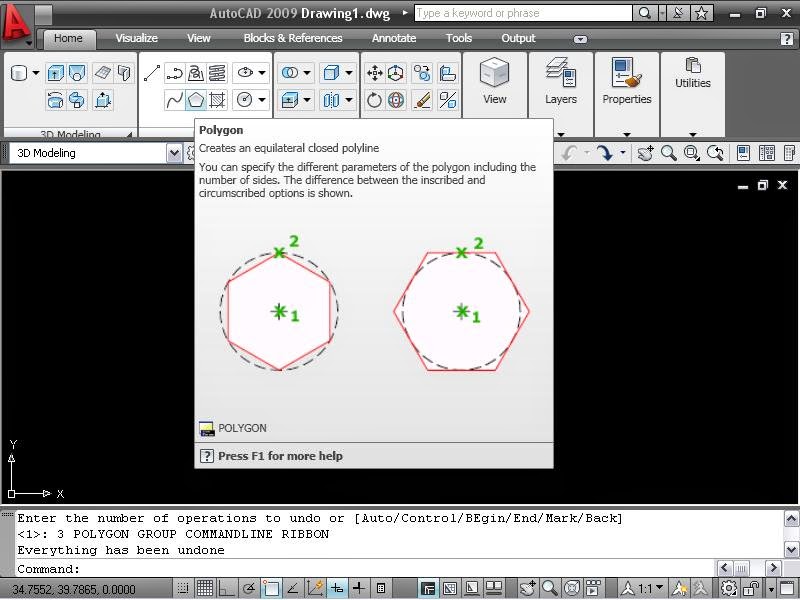Image resolution: width=800 pixels, height=600 pixels.
Task: Toggle Polar Tracking in status bar
Action: click(x=249, y=588)
